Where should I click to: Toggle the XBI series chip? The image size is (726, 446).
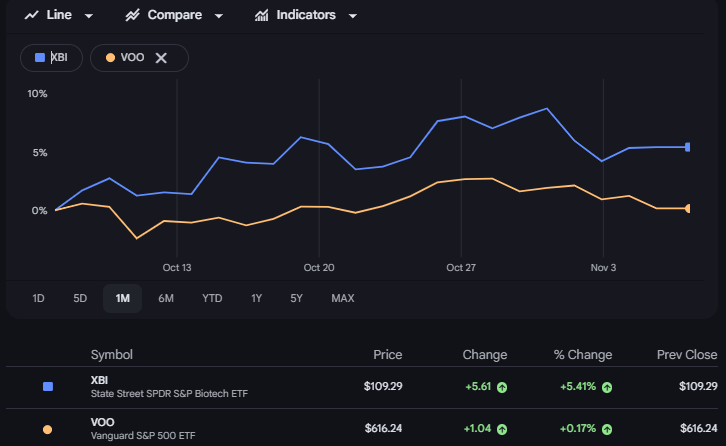(x=52, y=58)
